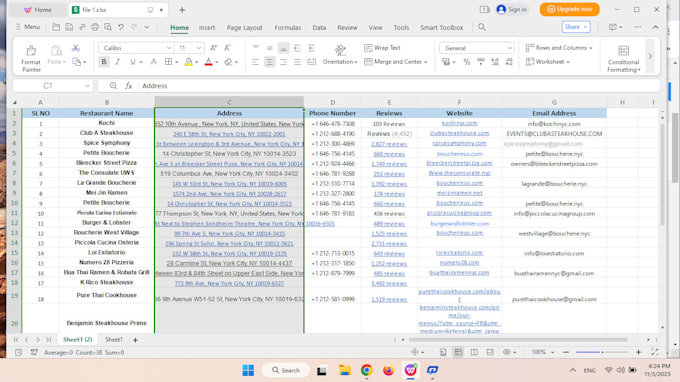Expand the Worksheet dropdown
The image size is (680, 382).
pyautogui.click(x=568, y=62)
